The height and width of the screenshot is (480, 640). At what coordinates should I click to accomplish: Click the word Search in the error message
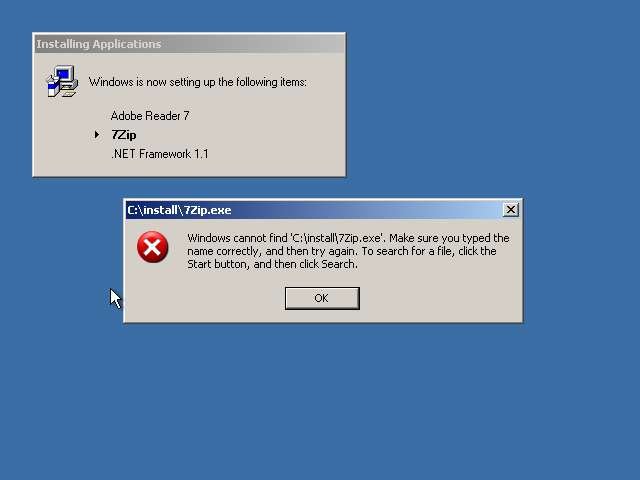tap(338, 264)
